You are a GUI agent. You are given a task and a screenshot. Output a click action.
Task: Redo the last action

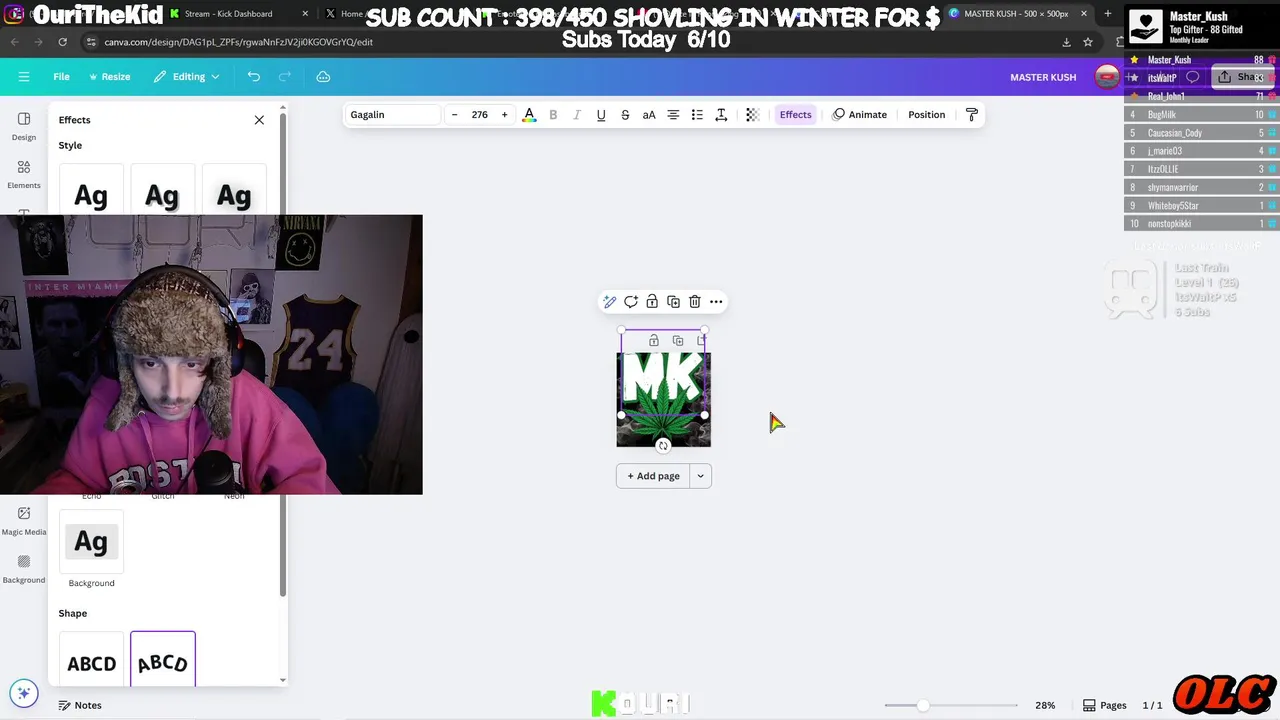(x=285, y=77)
